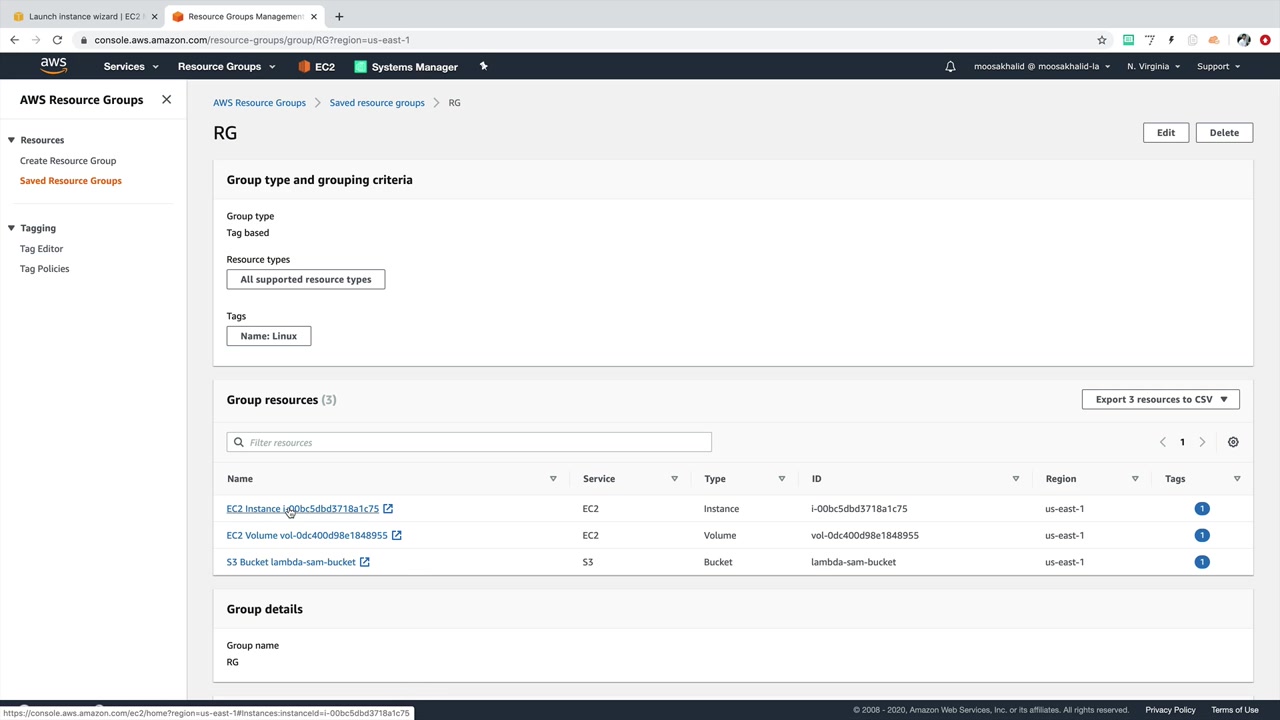The image size is (1280, 720).
Task: Select Create Resource Group in sidebar
Action: [x=68, y=161]
